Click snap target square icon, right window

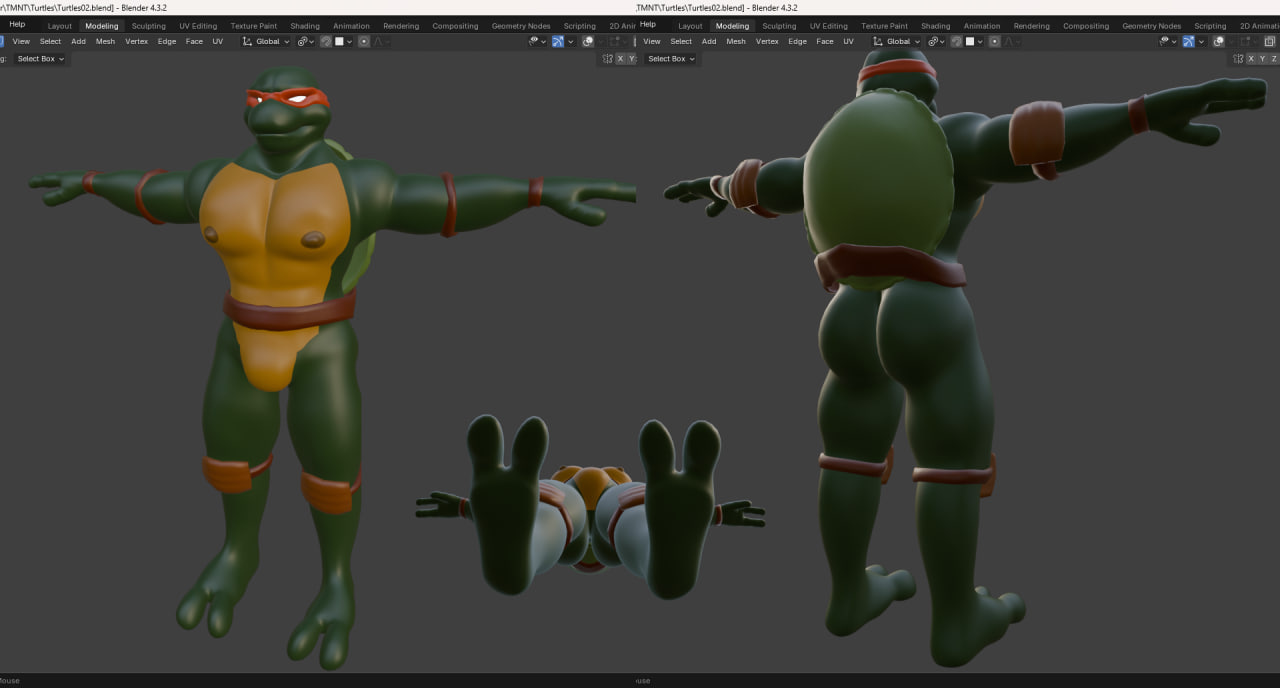(x=970, y=41)
